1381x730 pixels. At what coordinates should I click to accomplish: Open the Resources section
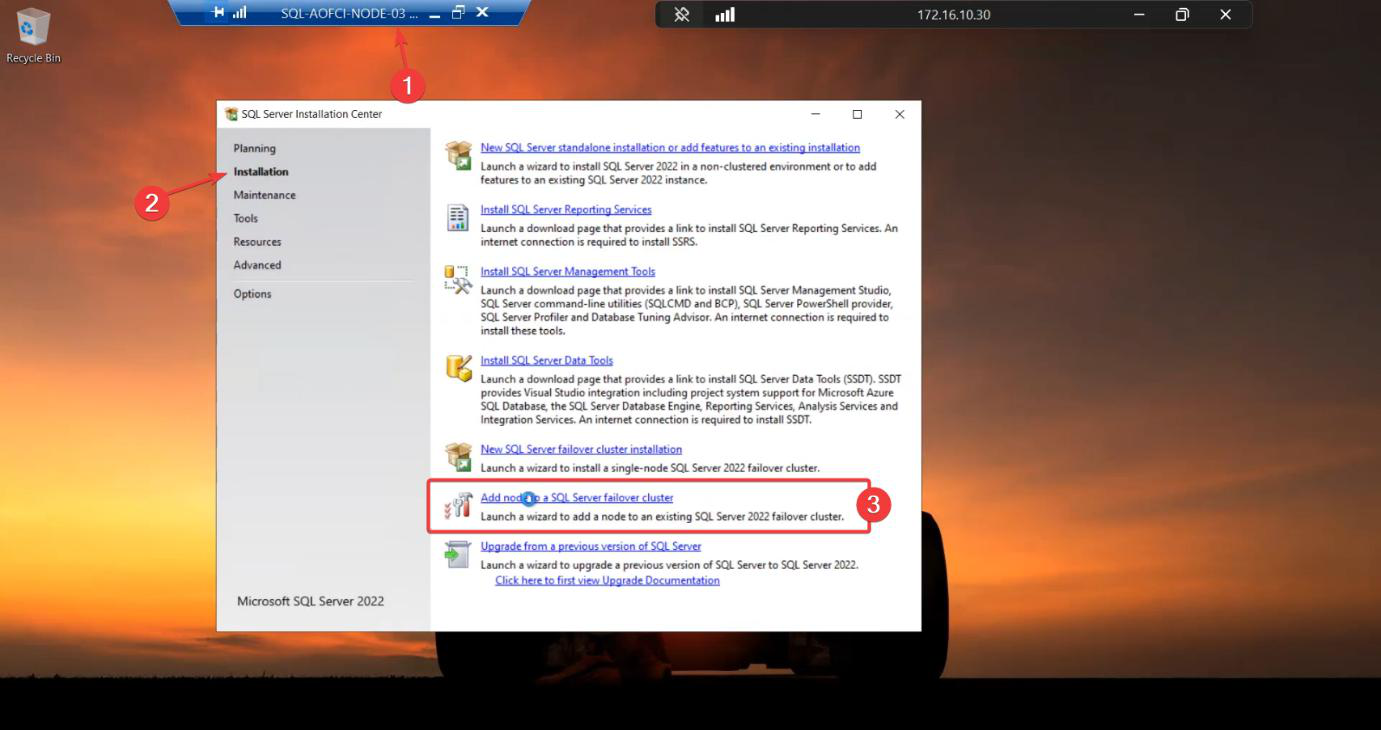(x=257, y=242)
